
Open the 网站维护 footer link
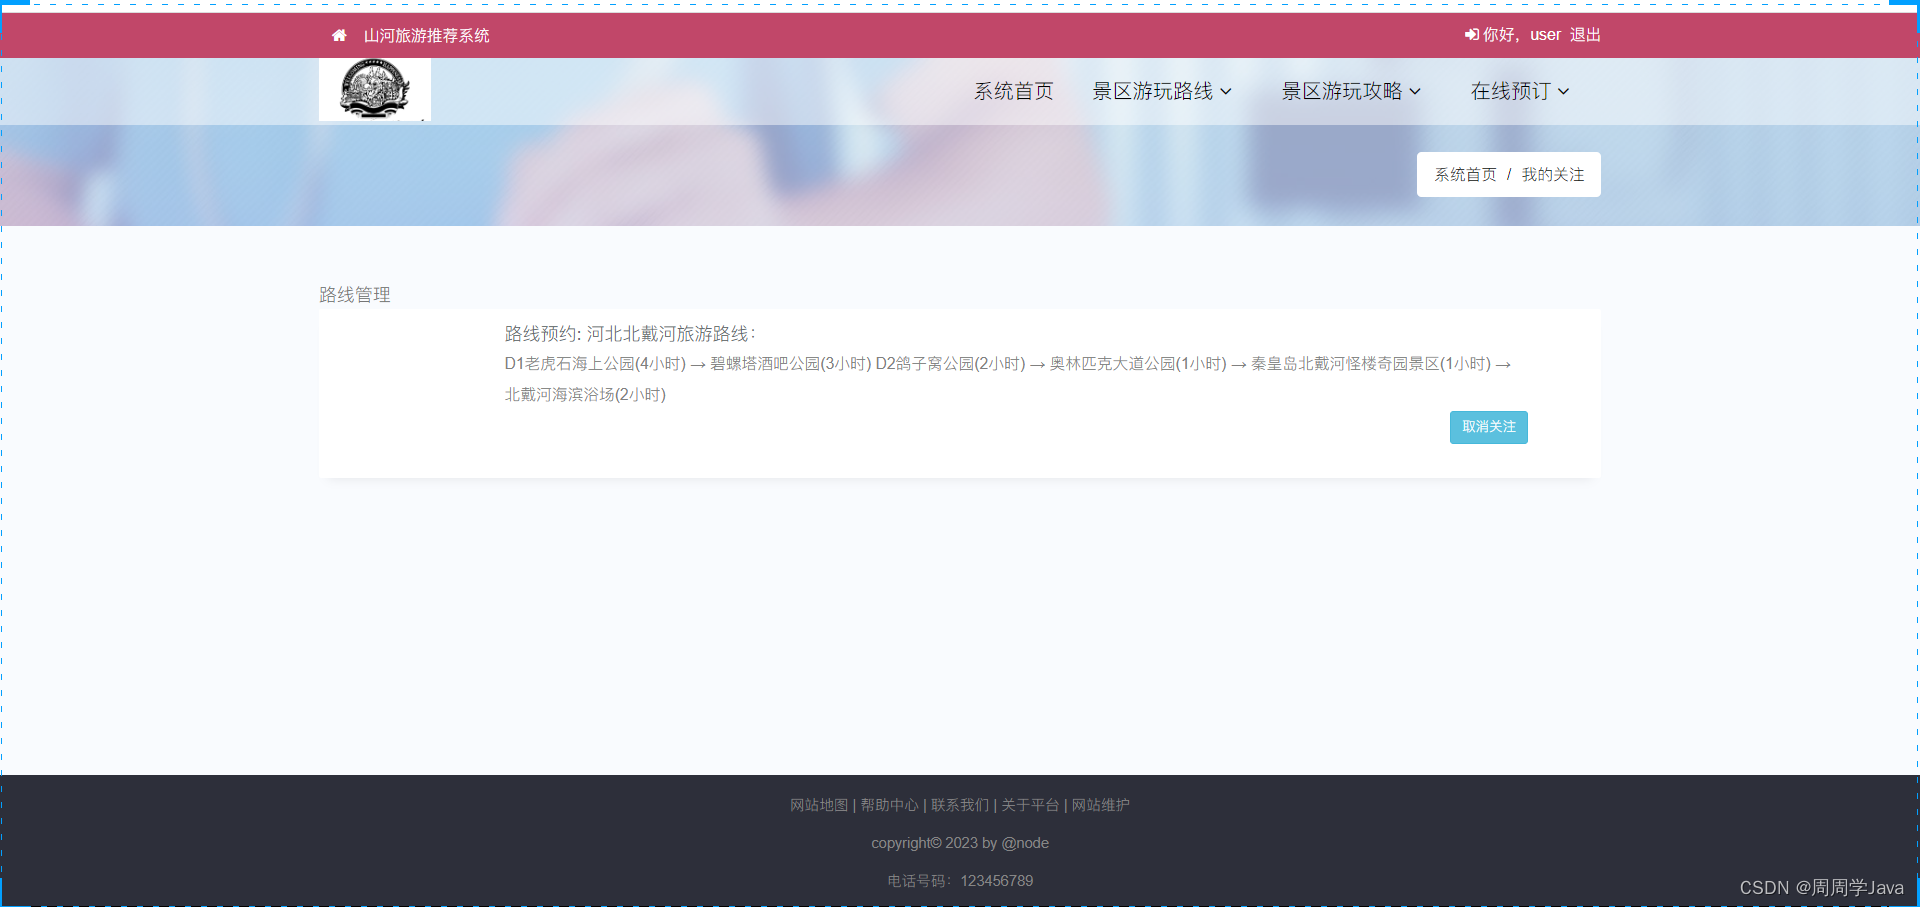tap(1099, 805)
